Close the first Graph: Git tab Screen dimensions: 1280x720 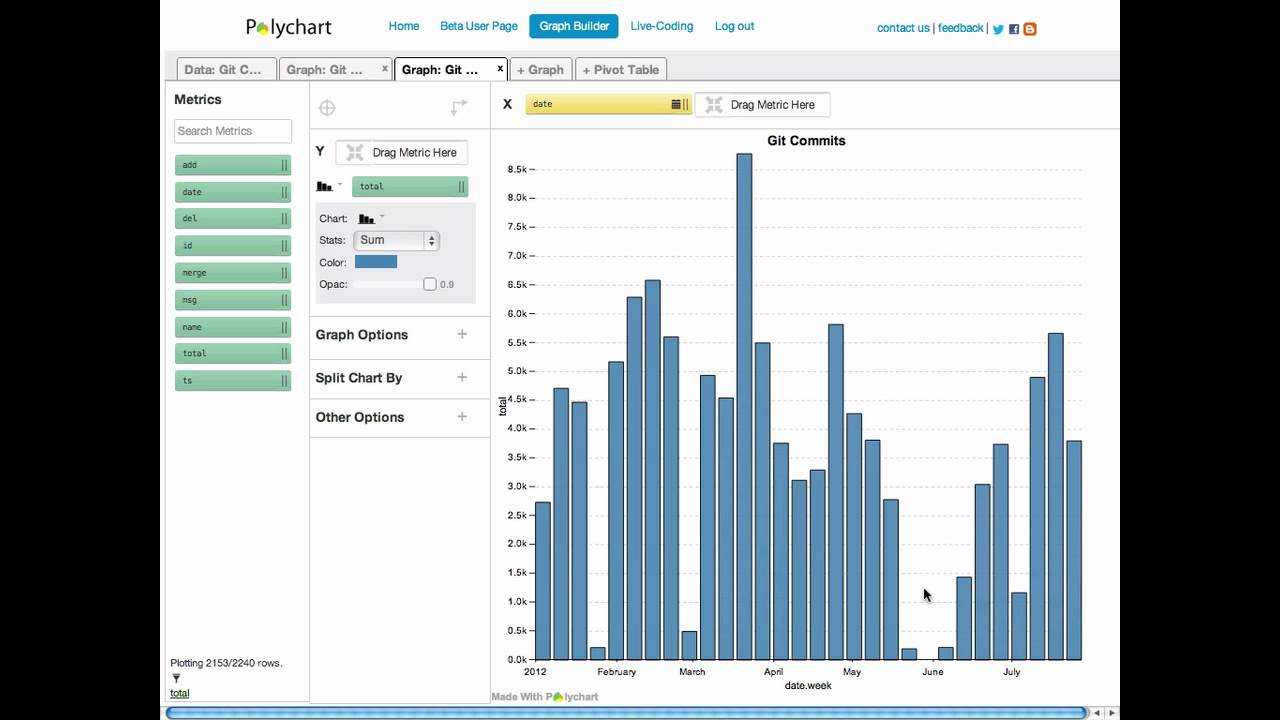[384, 69]
